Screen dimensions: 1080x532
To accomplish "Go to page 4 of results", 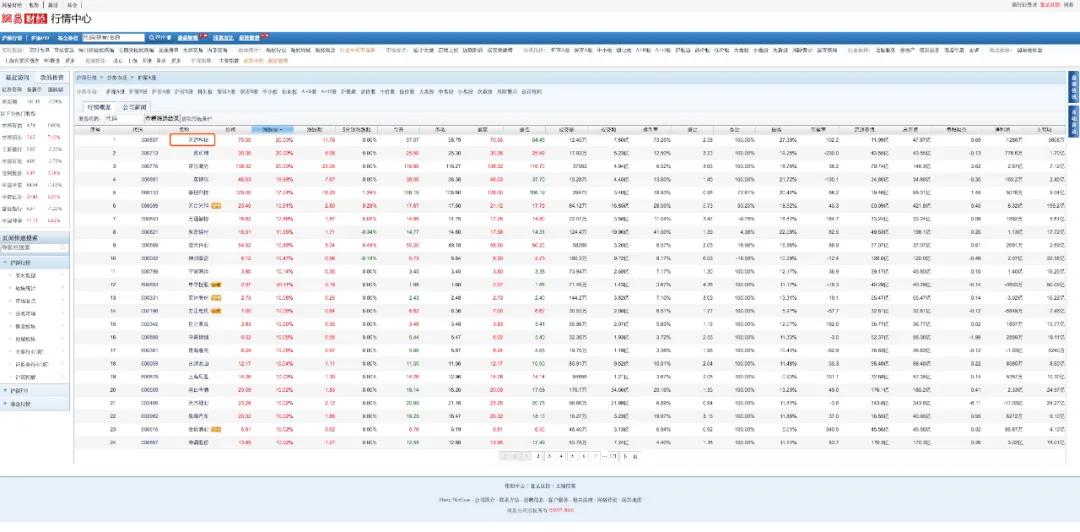I will click(x=561, y=456).
